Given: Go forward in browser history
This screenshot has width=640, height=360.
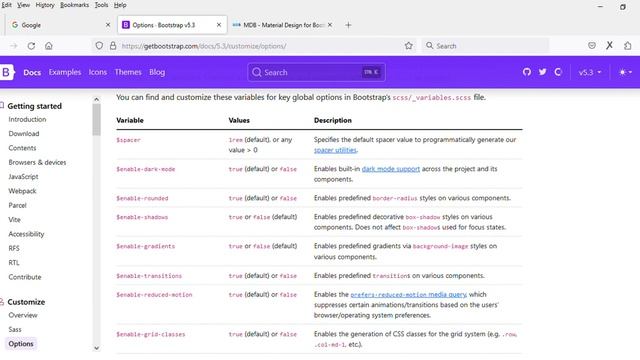Looking at the screenshot, I should point(14,46).
